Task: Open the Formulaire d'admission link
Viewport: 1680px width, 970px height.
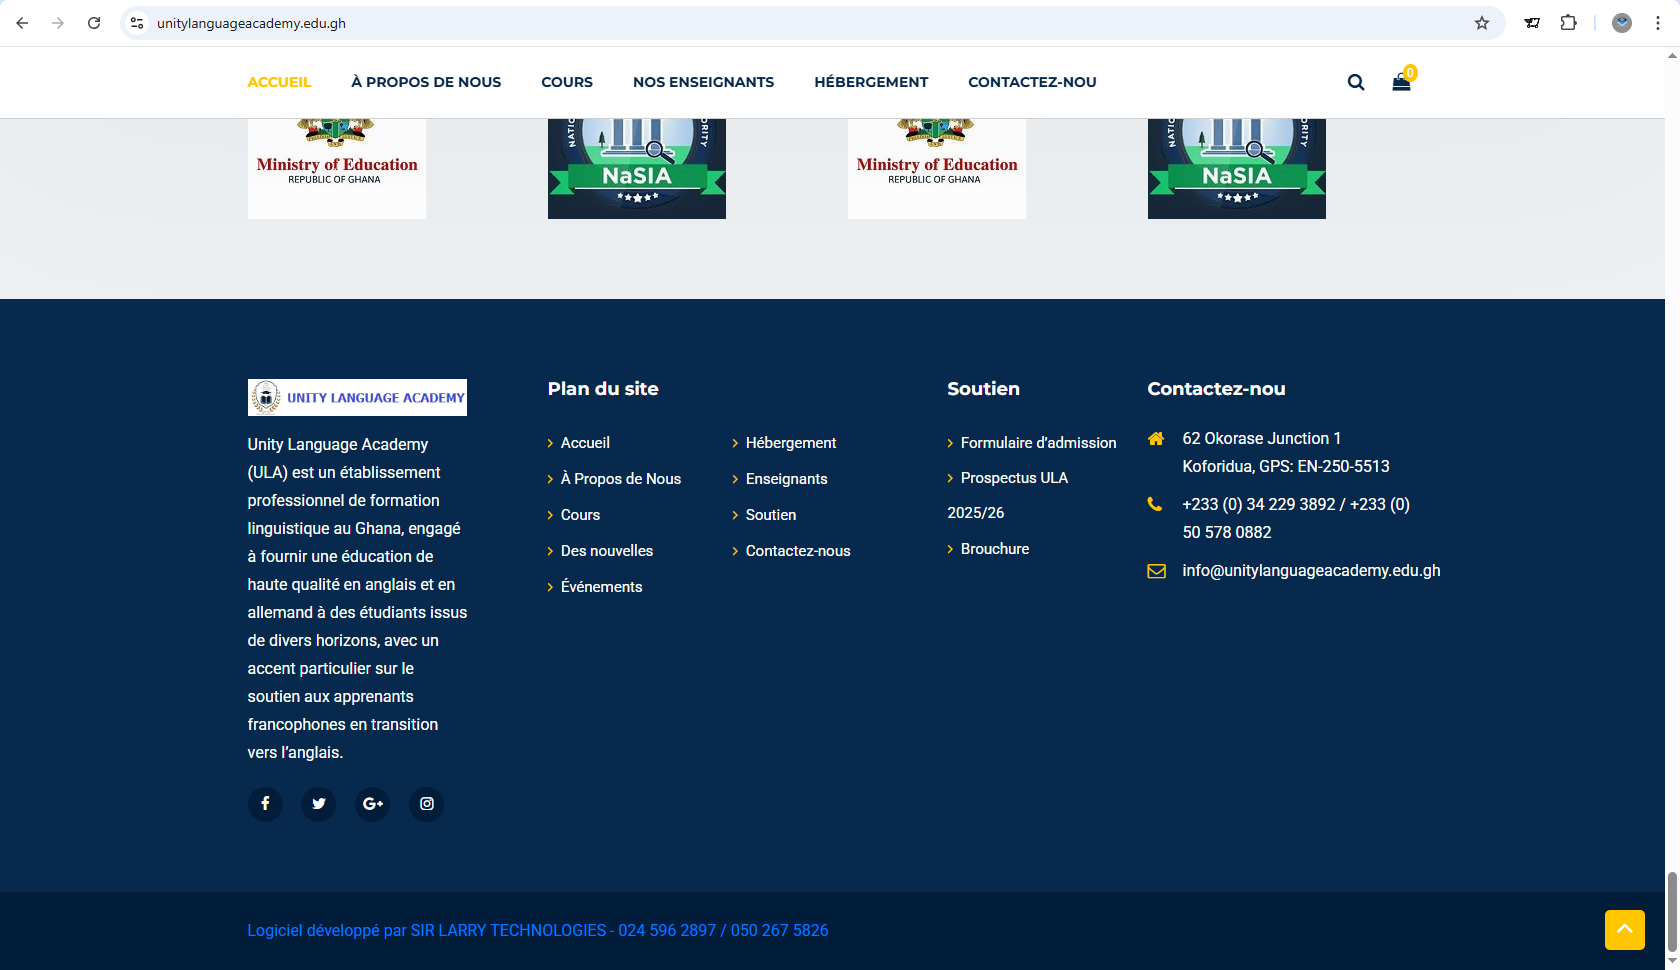Action: coord(1038,443)
